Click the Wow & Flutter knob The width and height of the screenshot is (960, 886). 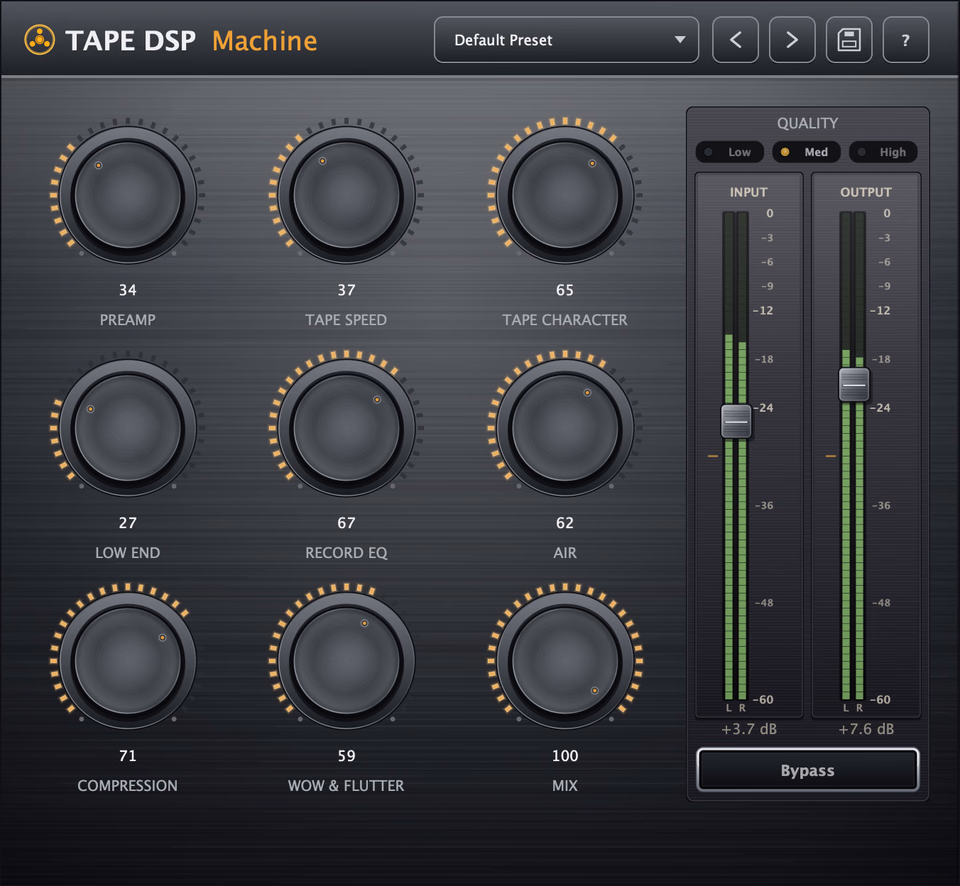click(x=347, y=661)
